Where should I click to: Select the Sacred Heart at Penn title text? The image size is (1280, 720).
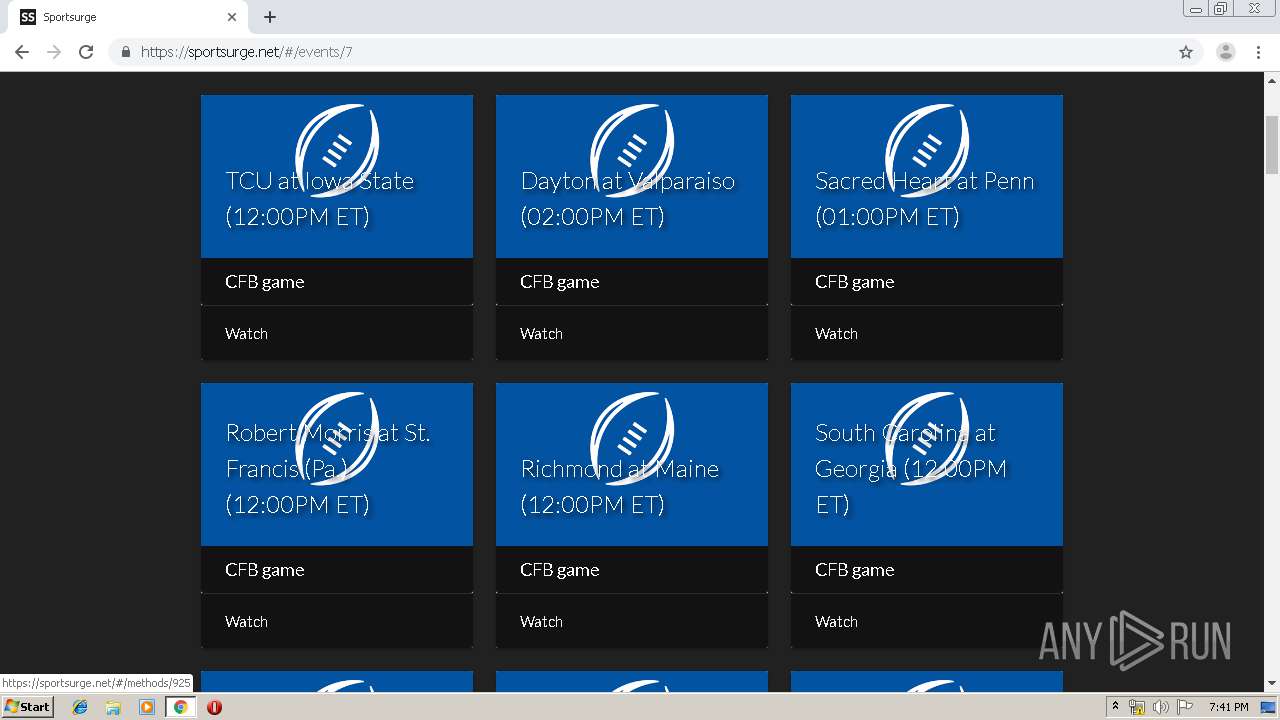point(925,199)
